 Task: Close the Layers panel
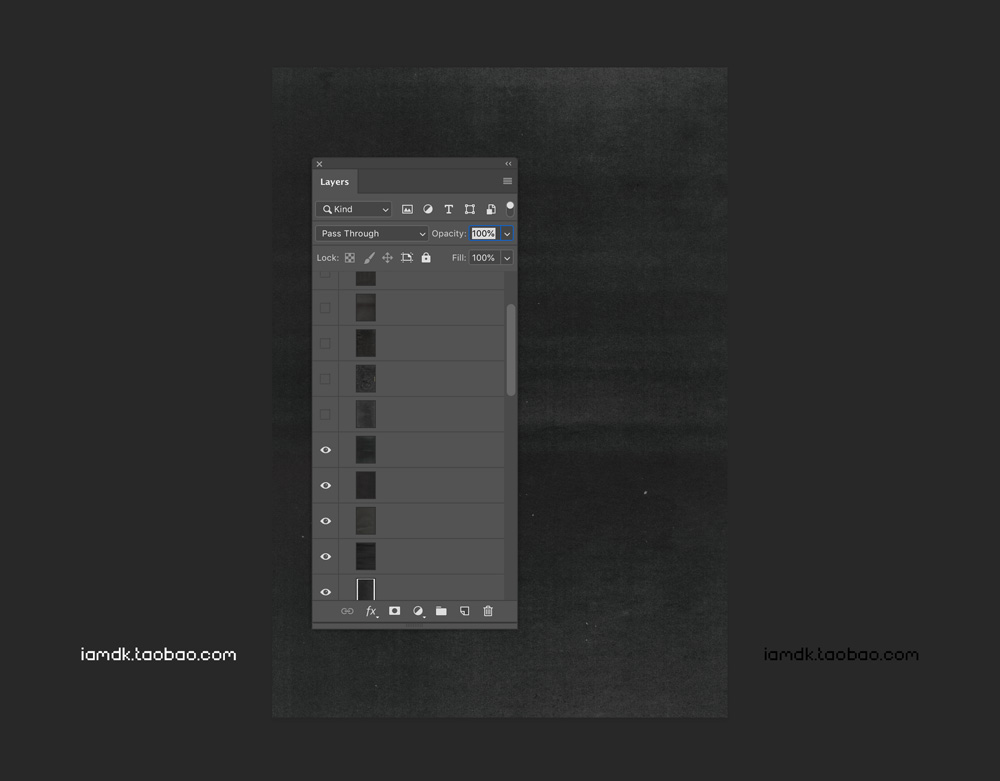coord(320,164)
